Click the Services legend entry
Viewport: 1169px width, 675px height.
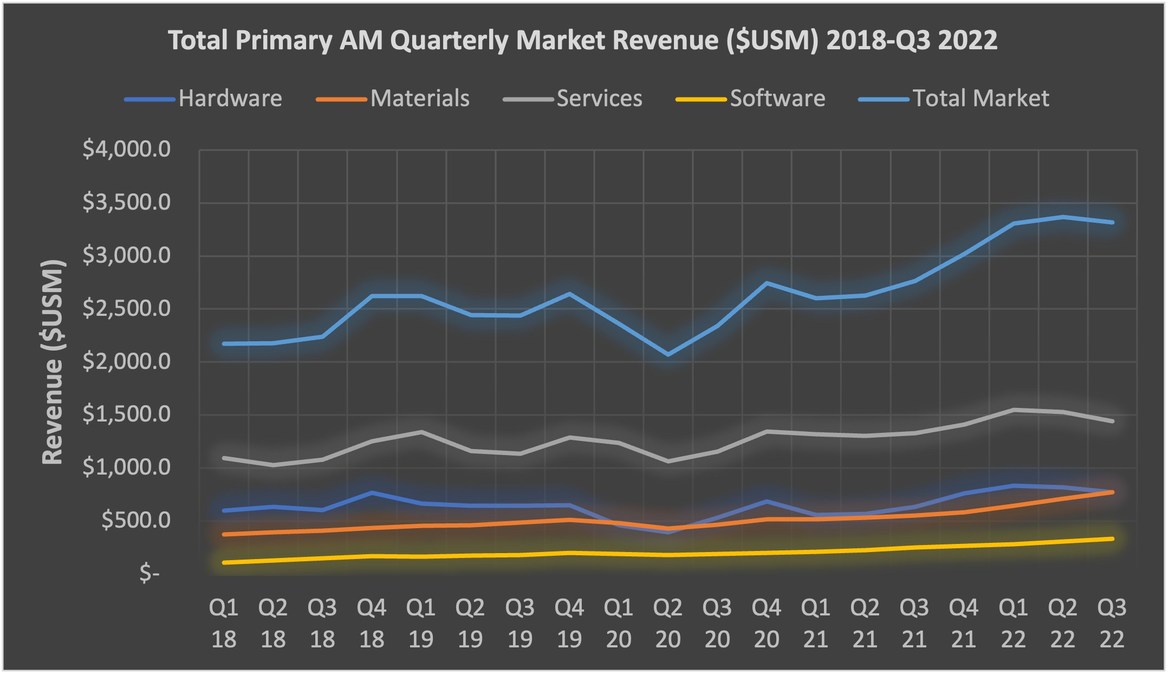(573, 98)
